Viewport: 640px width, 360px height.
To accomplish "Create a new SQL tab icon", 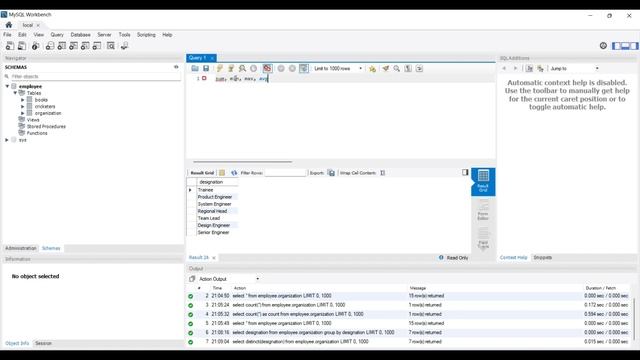I will click(10, 46).
